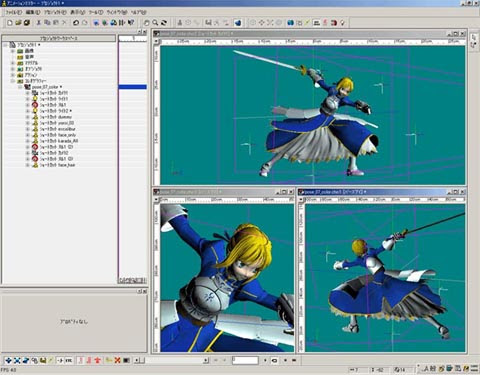Click the New document toolbar icon
The width and height of the screenshot is (480, 375).
pos(10,23)
